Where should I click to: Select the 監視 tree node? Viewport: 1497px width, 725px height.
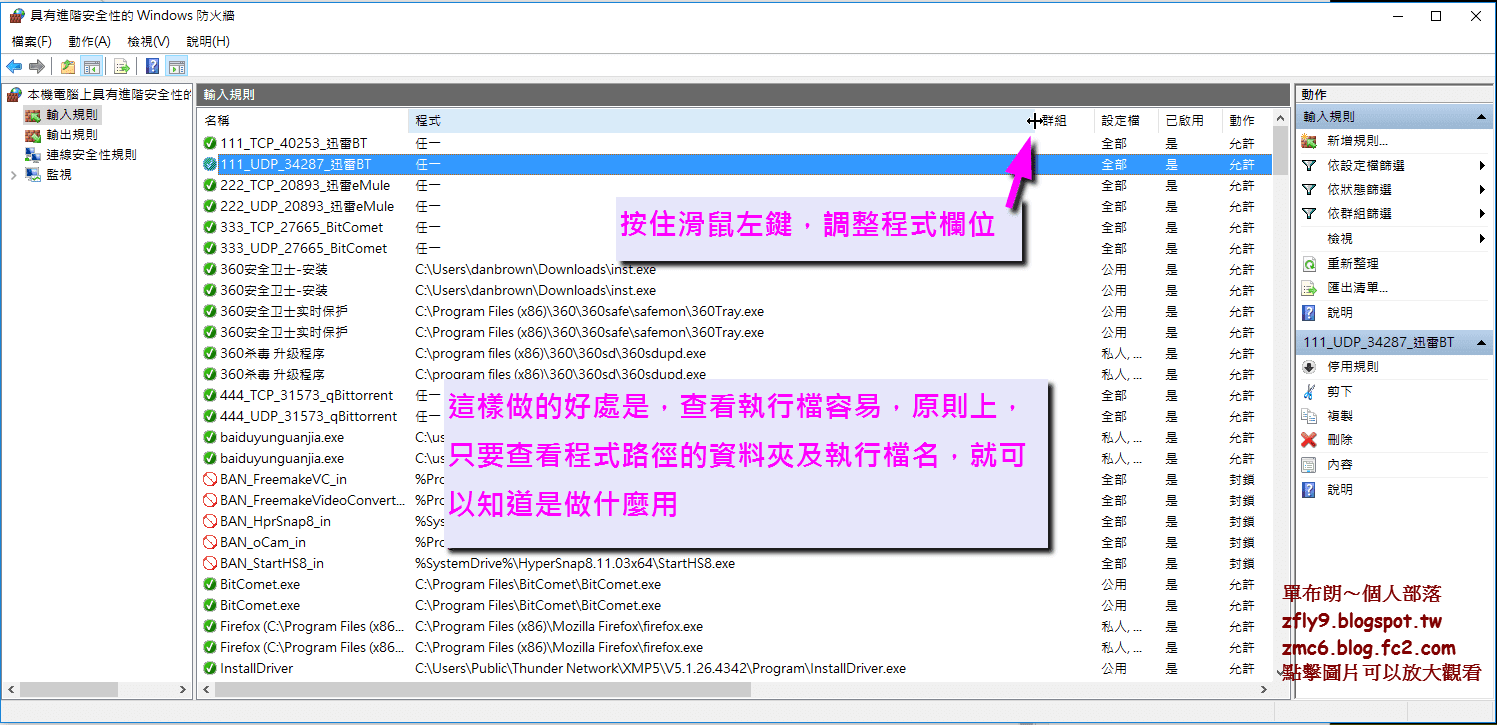click(x=59, y=175)
